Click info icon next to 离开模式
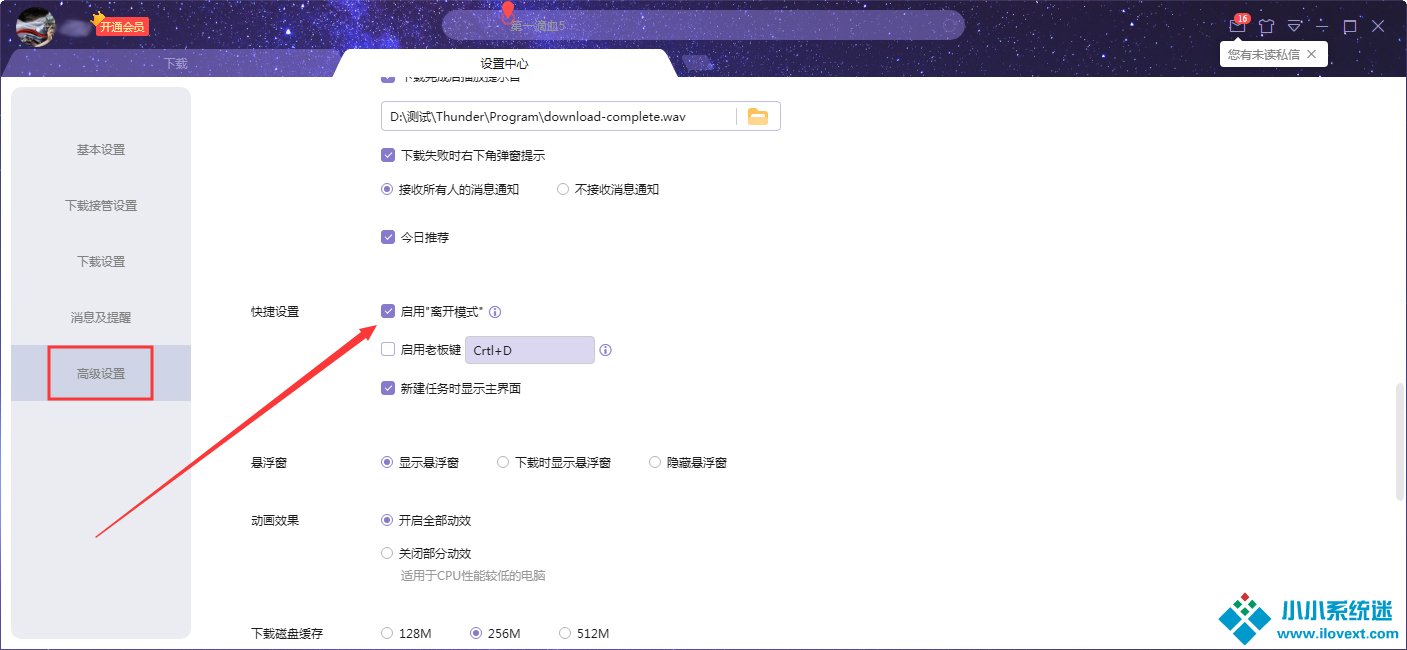This screenshot has height=650, width=1407. click(495, 312)
